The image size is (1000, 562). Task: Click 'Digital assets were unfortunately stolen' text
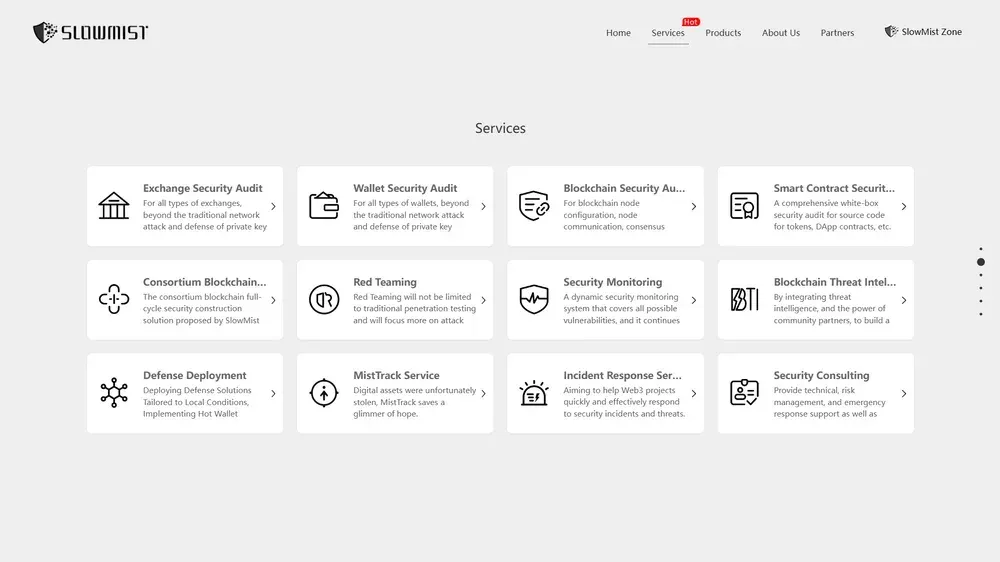[415, 402]
